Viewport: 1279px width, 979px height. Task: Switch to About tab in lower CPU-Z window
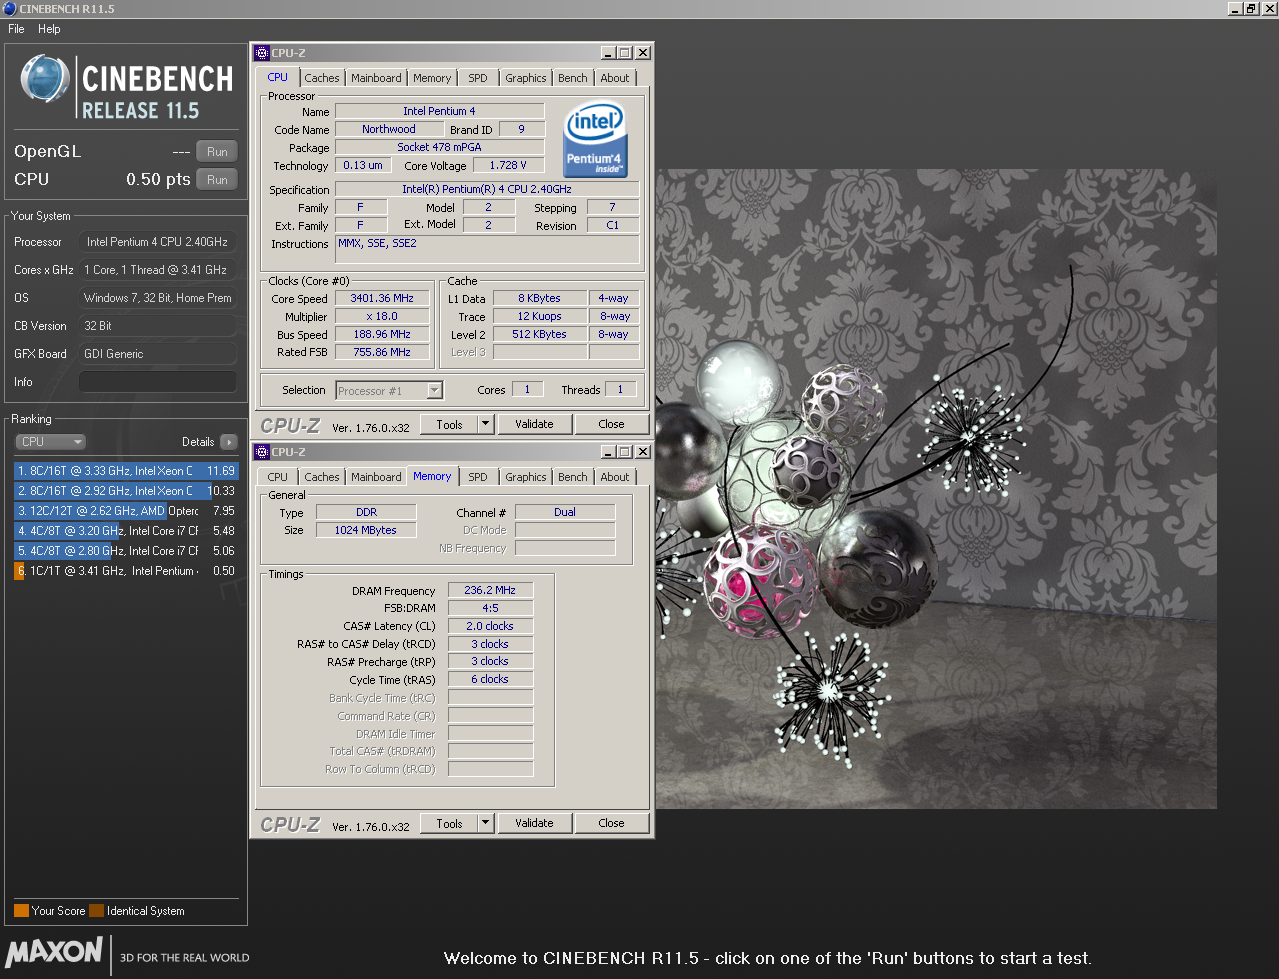coord(615,477)
